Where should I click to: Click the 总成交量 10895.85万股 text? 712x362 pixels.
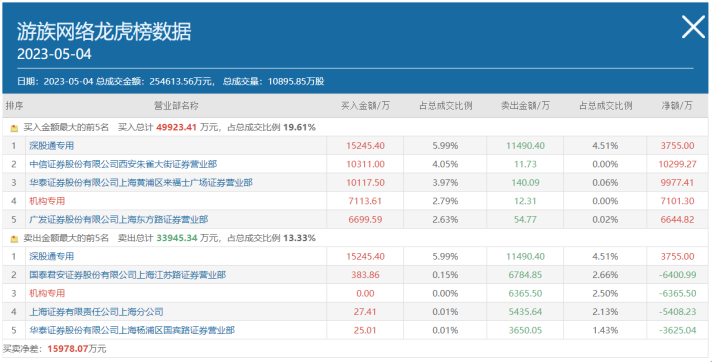coord(273,82)
